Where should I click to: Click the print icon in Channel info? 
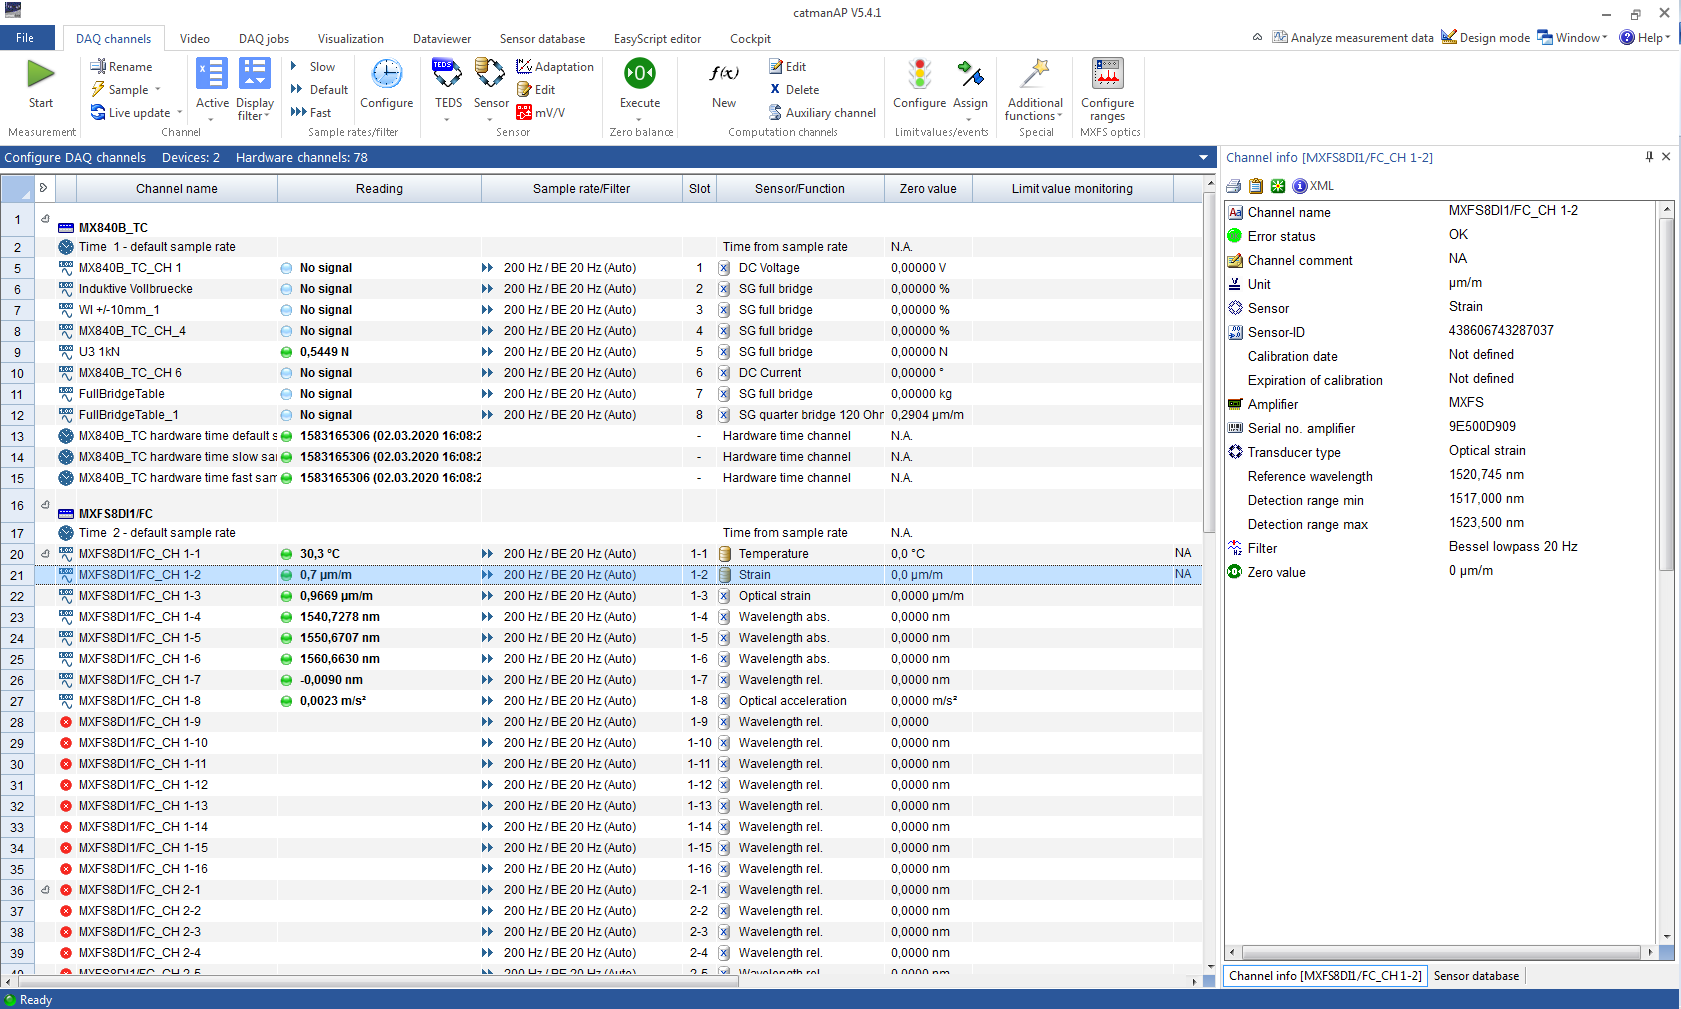pos(1234,186)
